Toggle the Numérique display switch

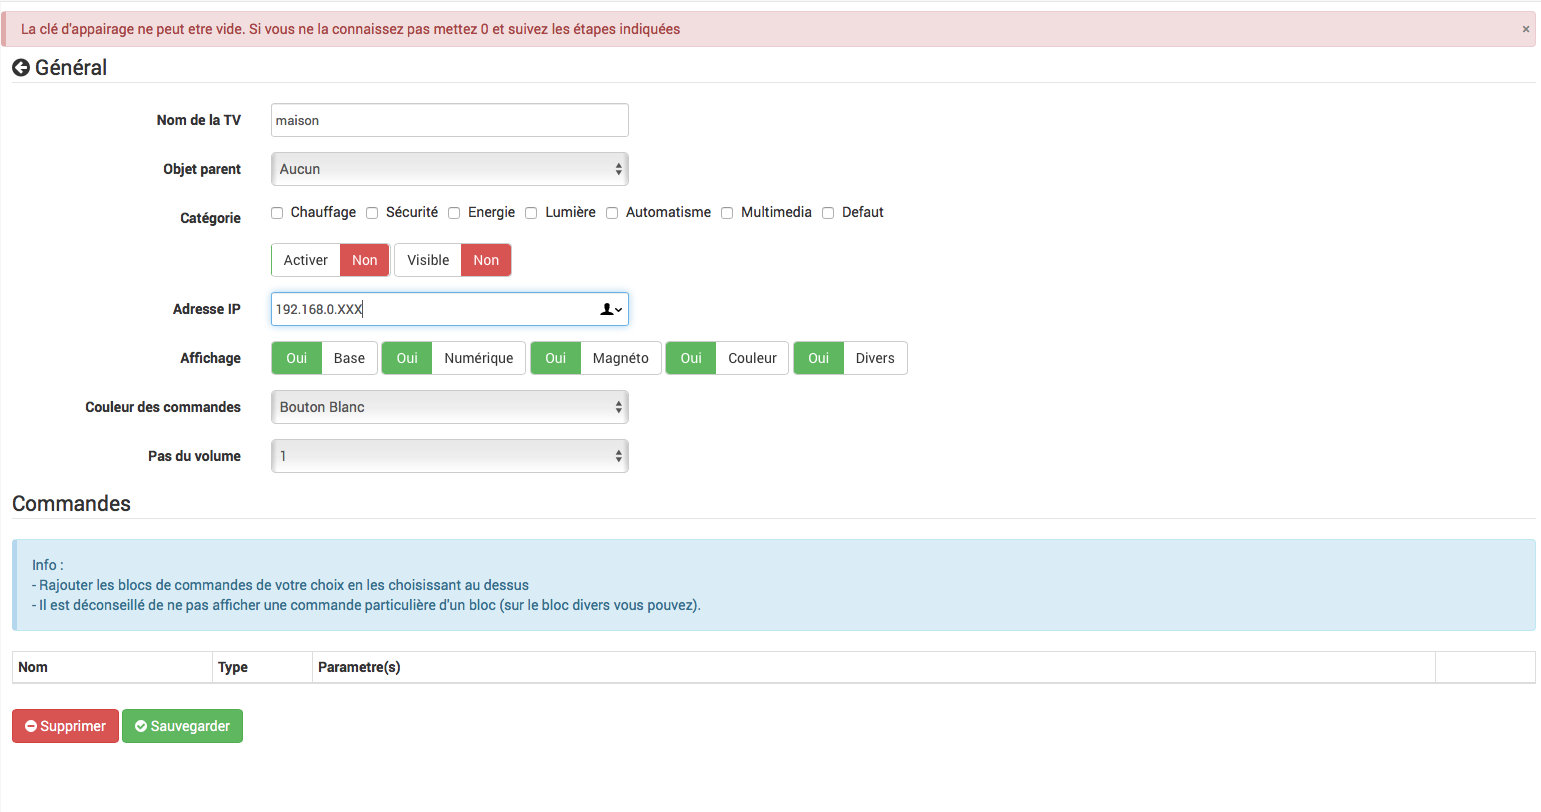(453, 358)
